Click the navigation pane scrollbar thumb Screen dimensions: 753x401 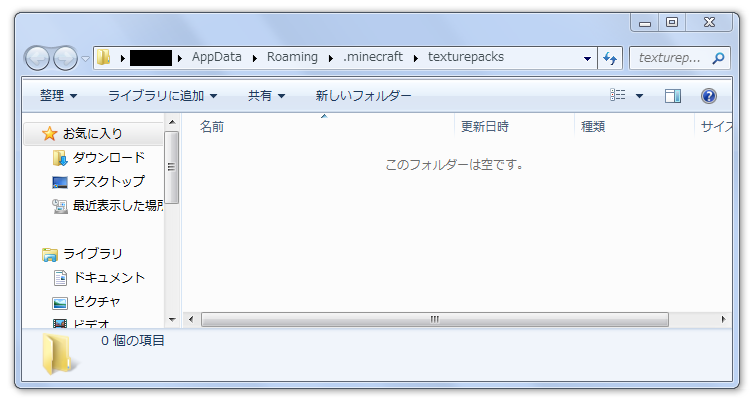coord(171,167)
